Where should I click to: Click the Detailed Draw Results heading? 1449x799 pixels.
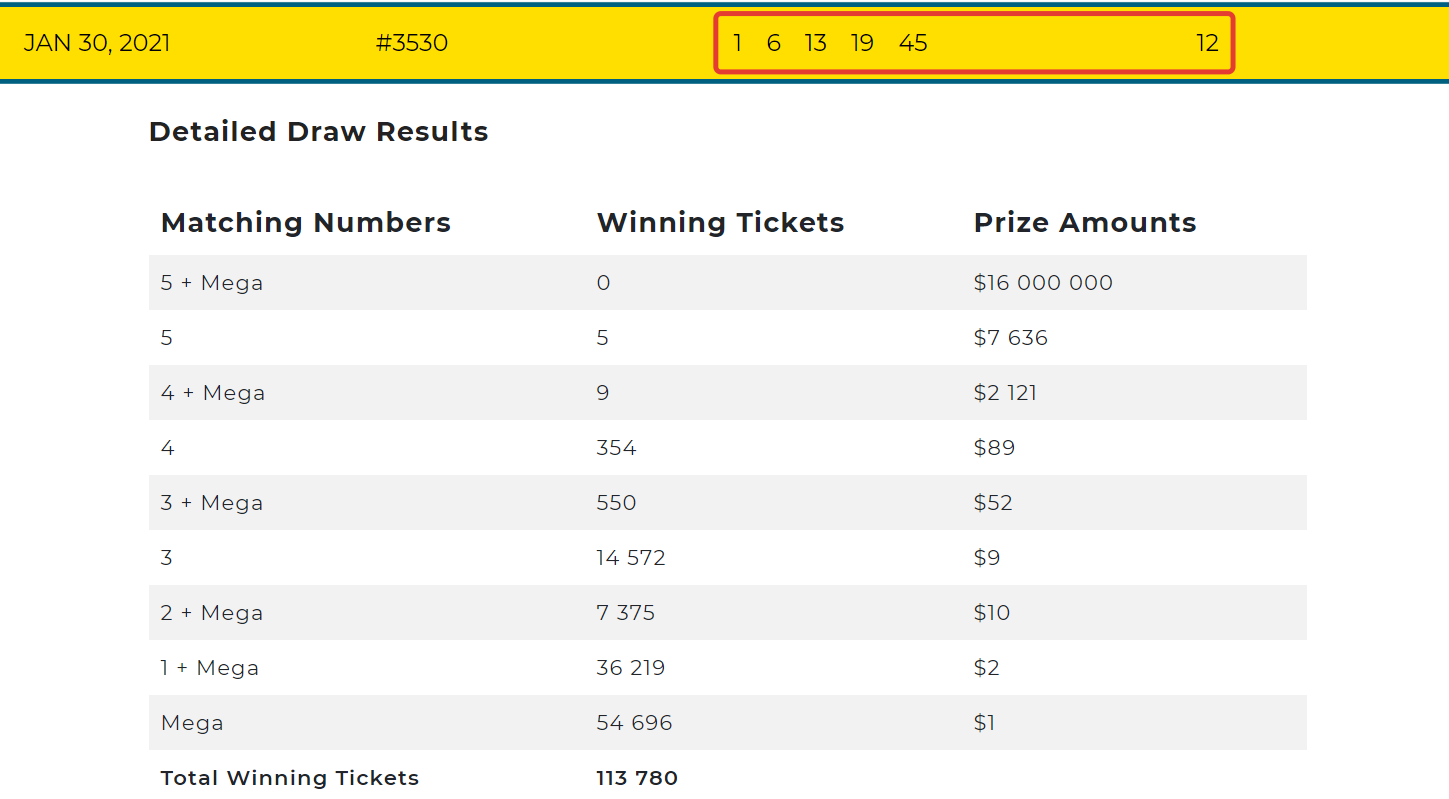click(x=319, y=132)
